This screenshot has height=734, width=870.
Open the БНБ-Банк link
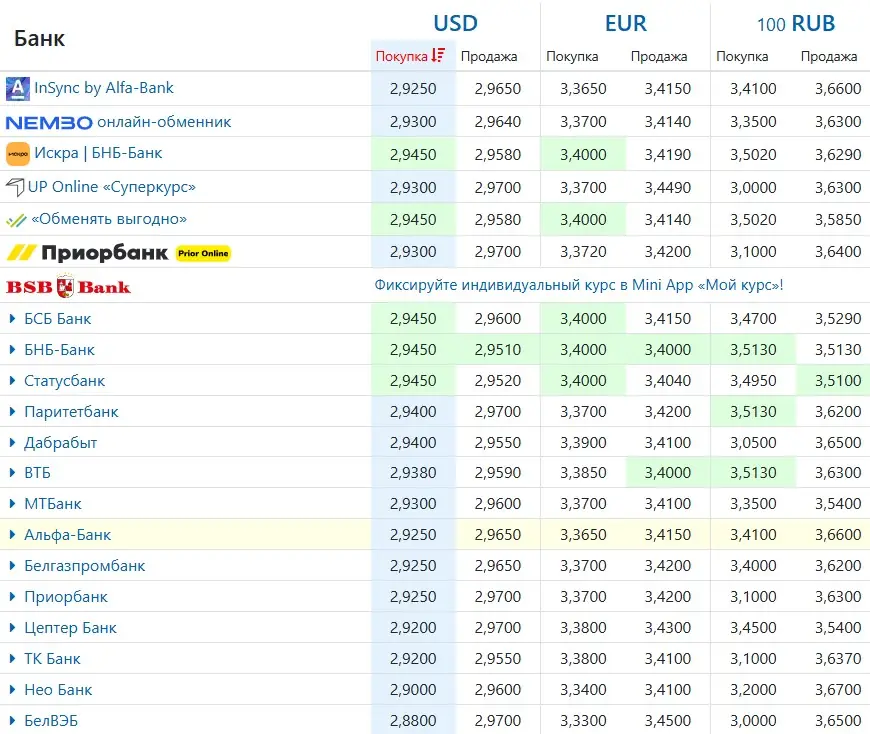59,350
